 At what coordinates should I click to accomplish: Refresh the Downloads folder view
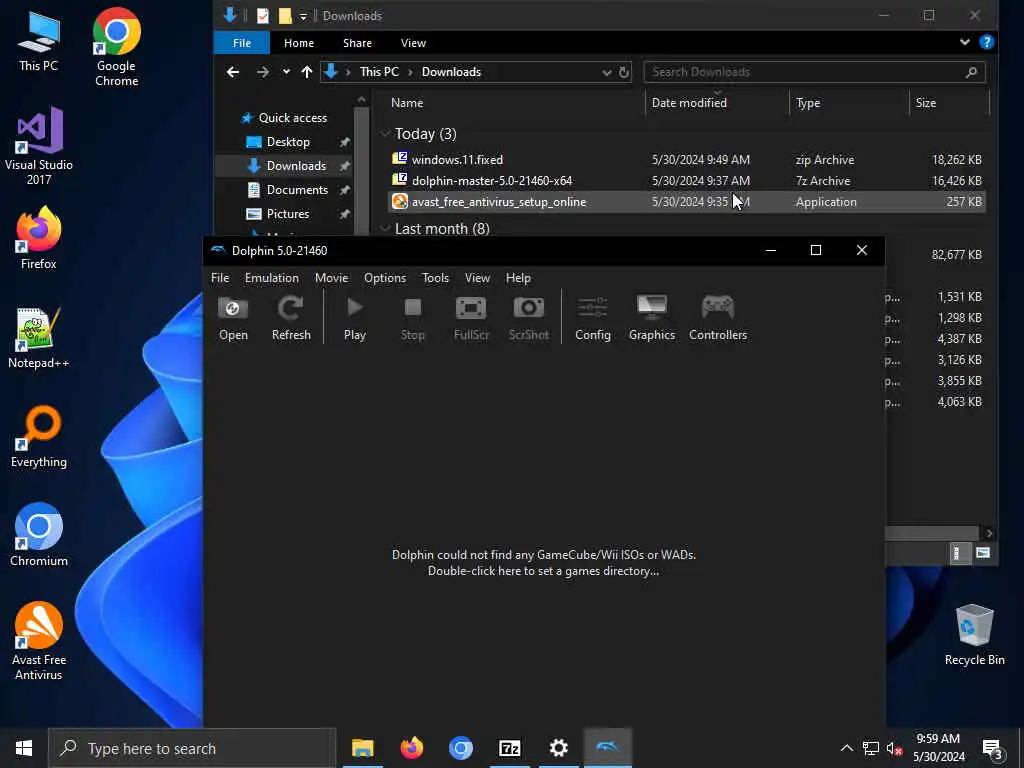624,72
